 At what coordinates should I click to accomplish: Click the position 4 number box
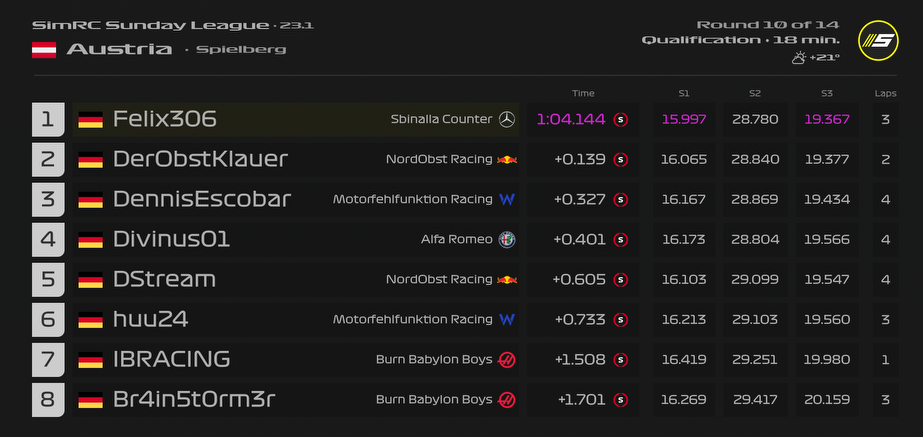coord(48,239)
